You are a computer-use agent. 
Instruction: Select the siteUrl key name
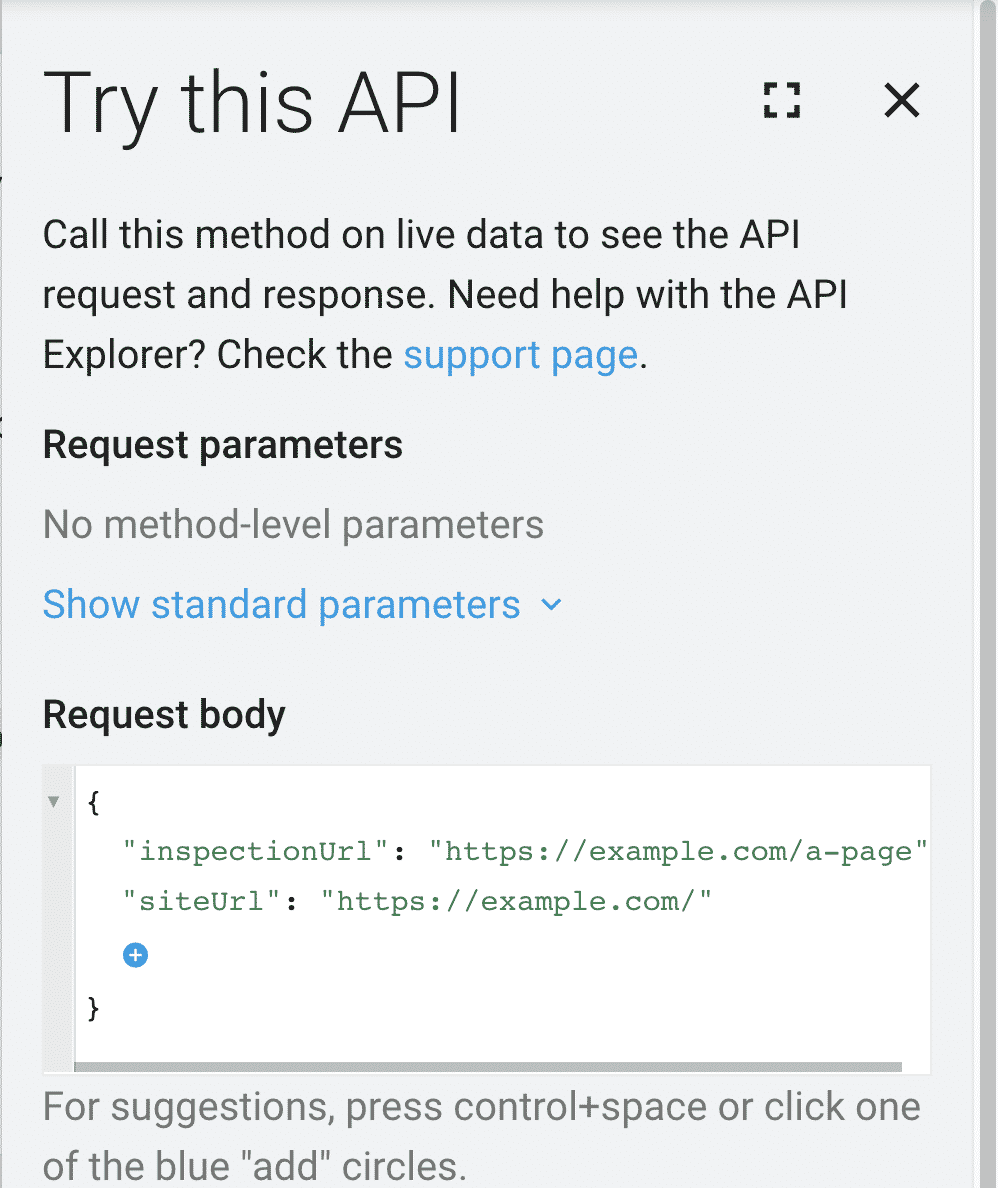pos(202,901)
